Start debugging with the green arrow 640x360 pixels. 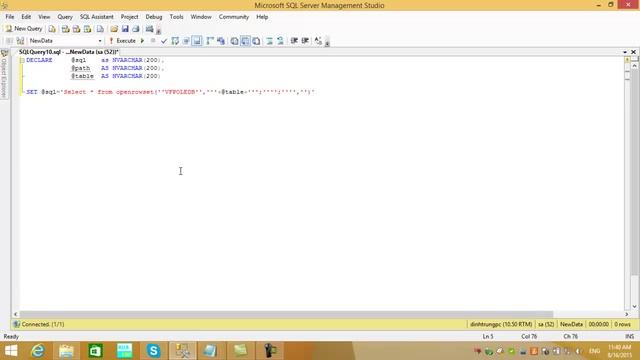coord(142,41)
